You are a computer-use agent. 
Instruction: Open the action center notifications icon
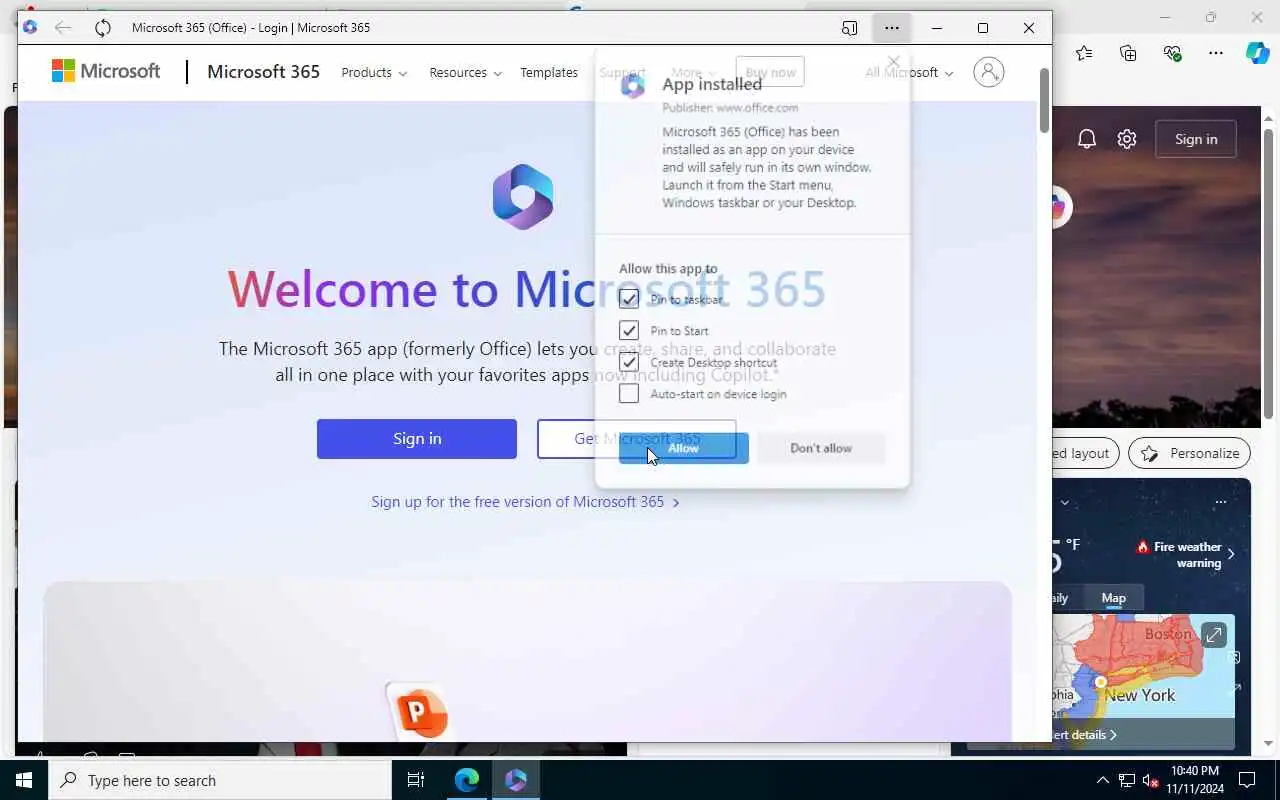tap(1247, 780)
